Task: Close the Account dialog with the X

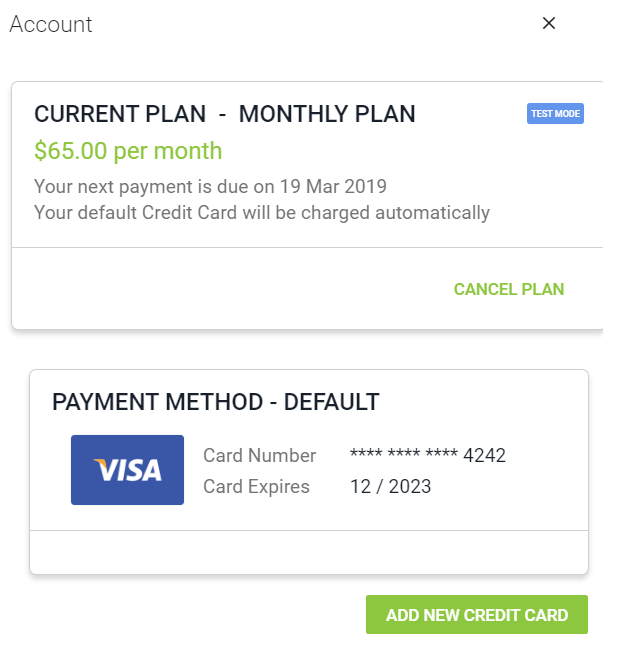Action: point(548,23)
